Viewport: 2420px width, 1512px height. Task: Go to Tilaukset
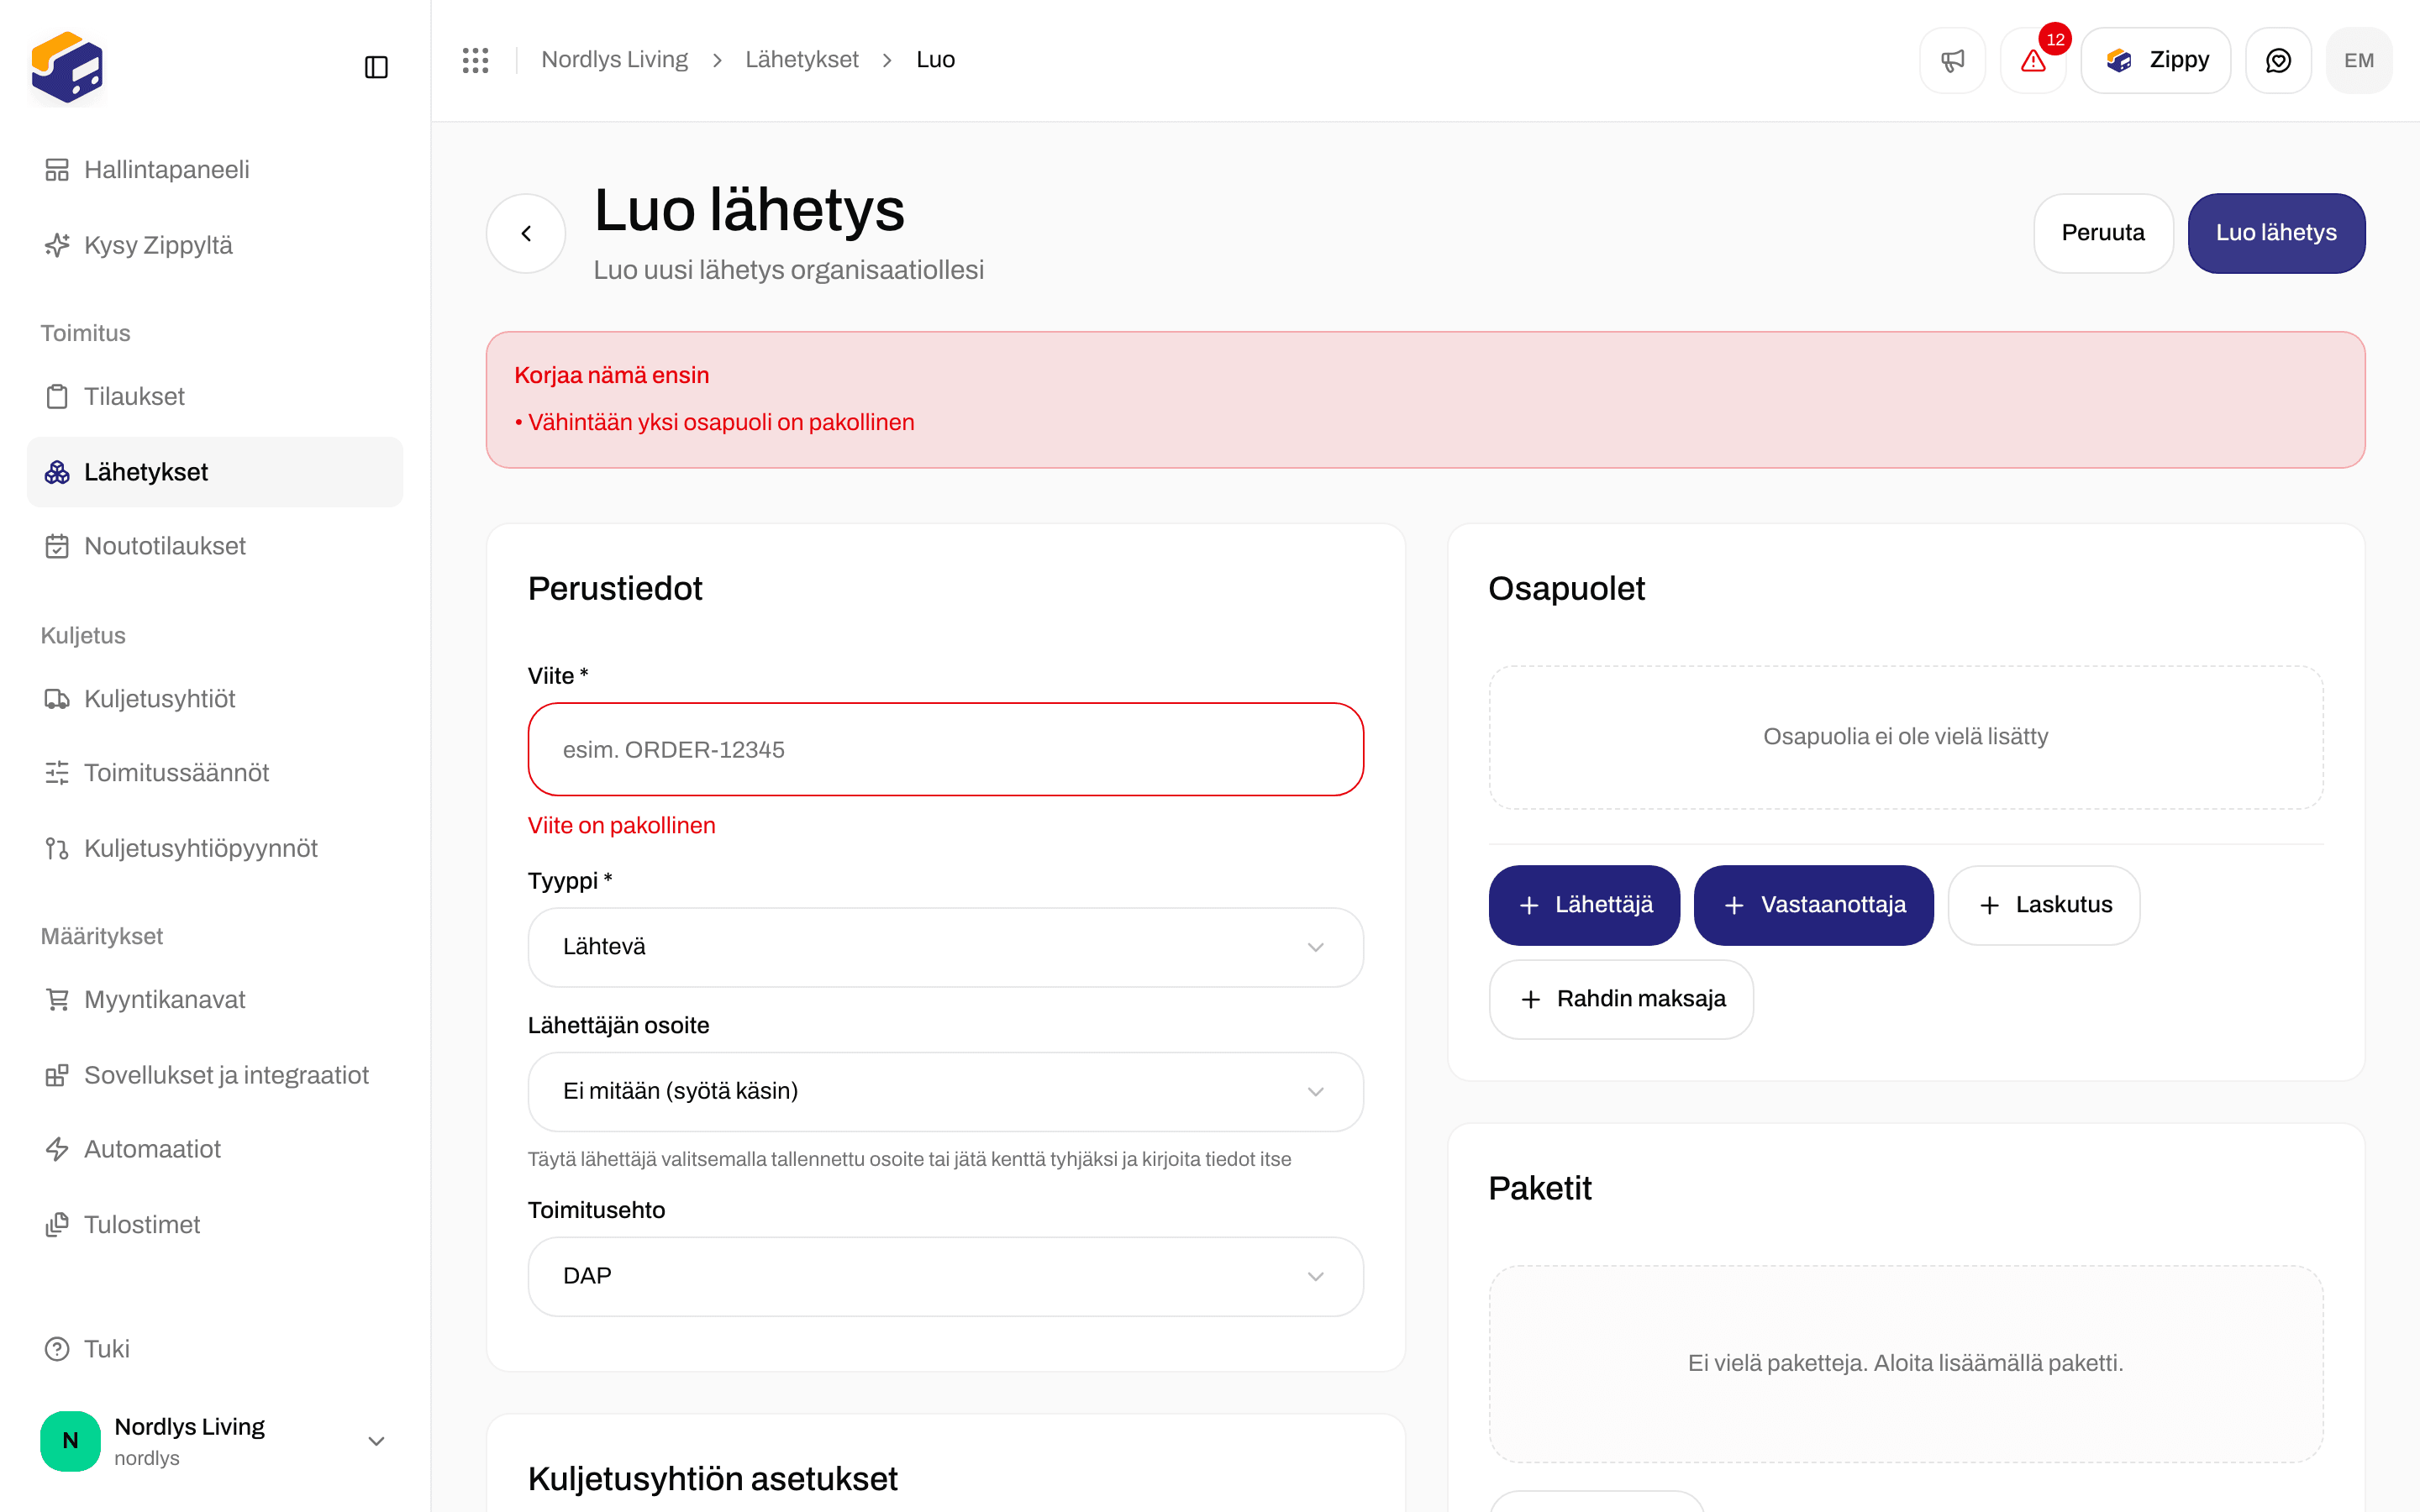pos(215,396)
